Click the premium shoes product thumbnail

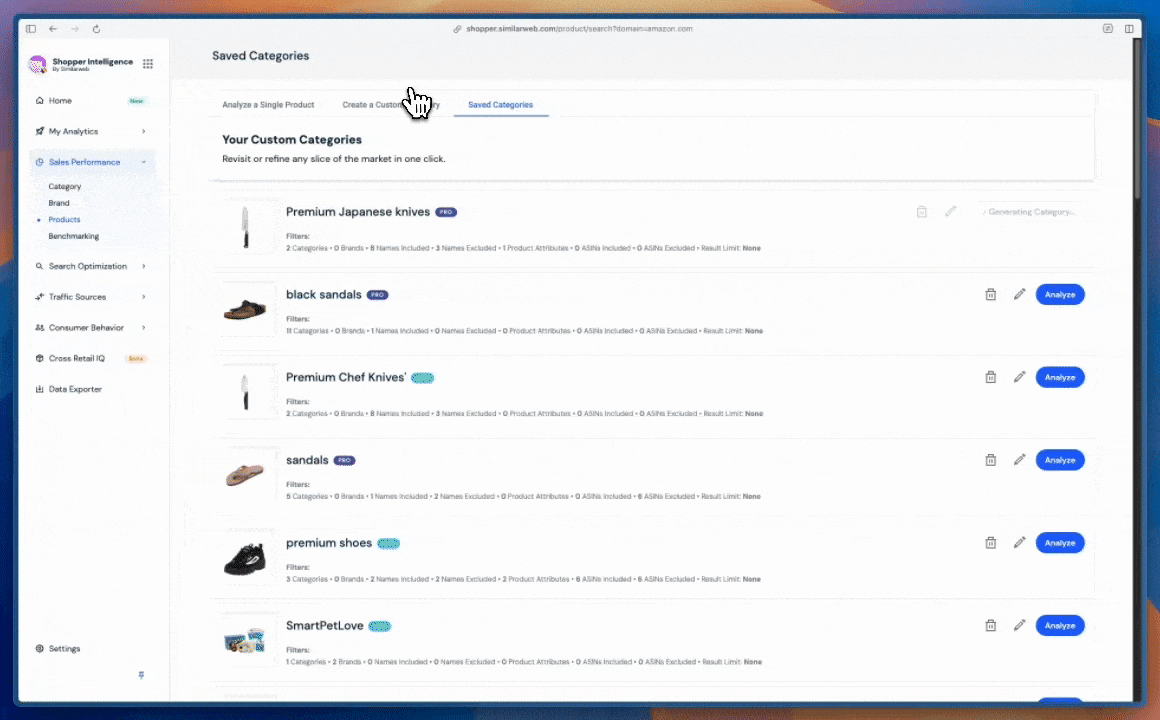[245, 558]
